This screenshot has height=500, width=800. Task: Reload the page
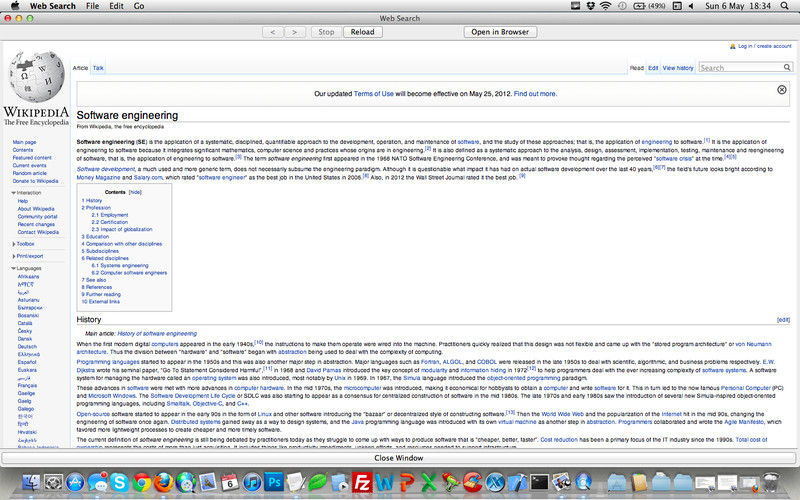coord(362,32)
